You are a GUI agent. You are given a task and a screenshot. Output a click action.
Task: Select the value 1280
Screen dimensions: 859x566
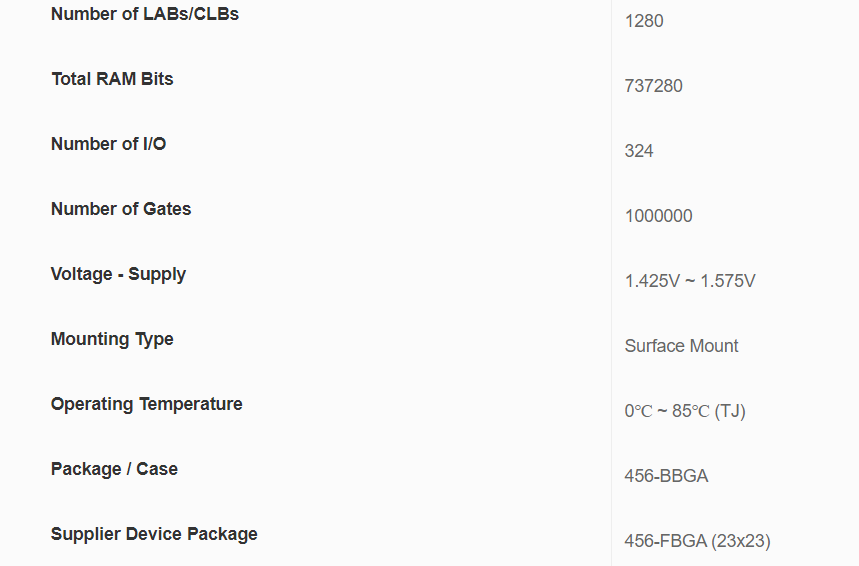pyautogui.click(x=644, y=21)
